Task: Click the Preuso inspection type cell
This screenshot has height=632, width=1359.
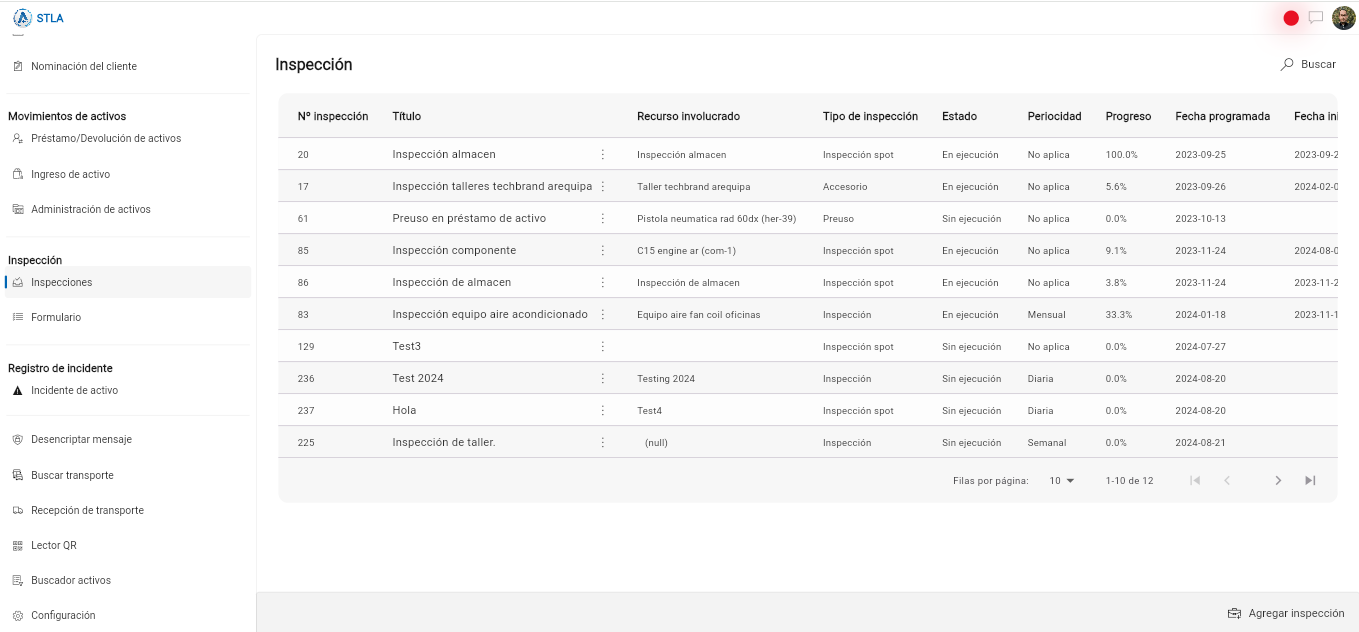Action: coord(839,218)
